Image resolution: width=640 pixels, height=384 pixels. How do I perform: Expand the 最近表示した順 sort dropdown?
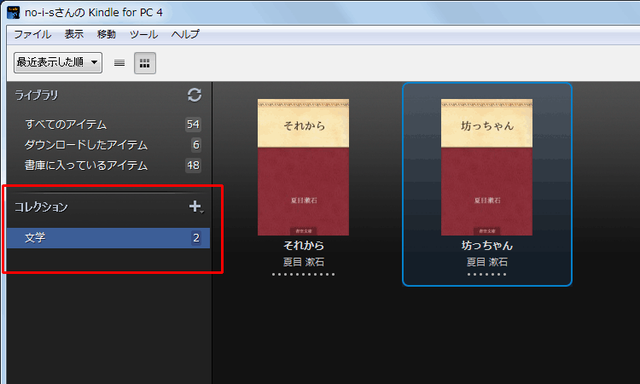tap(58, 62)
